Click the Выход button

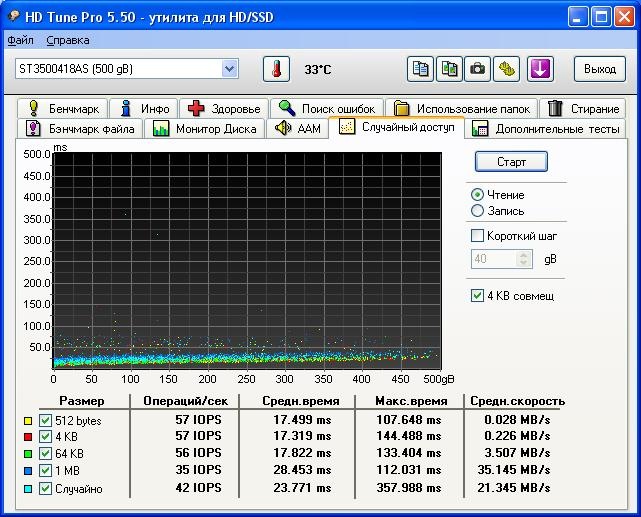coord(599,69)
